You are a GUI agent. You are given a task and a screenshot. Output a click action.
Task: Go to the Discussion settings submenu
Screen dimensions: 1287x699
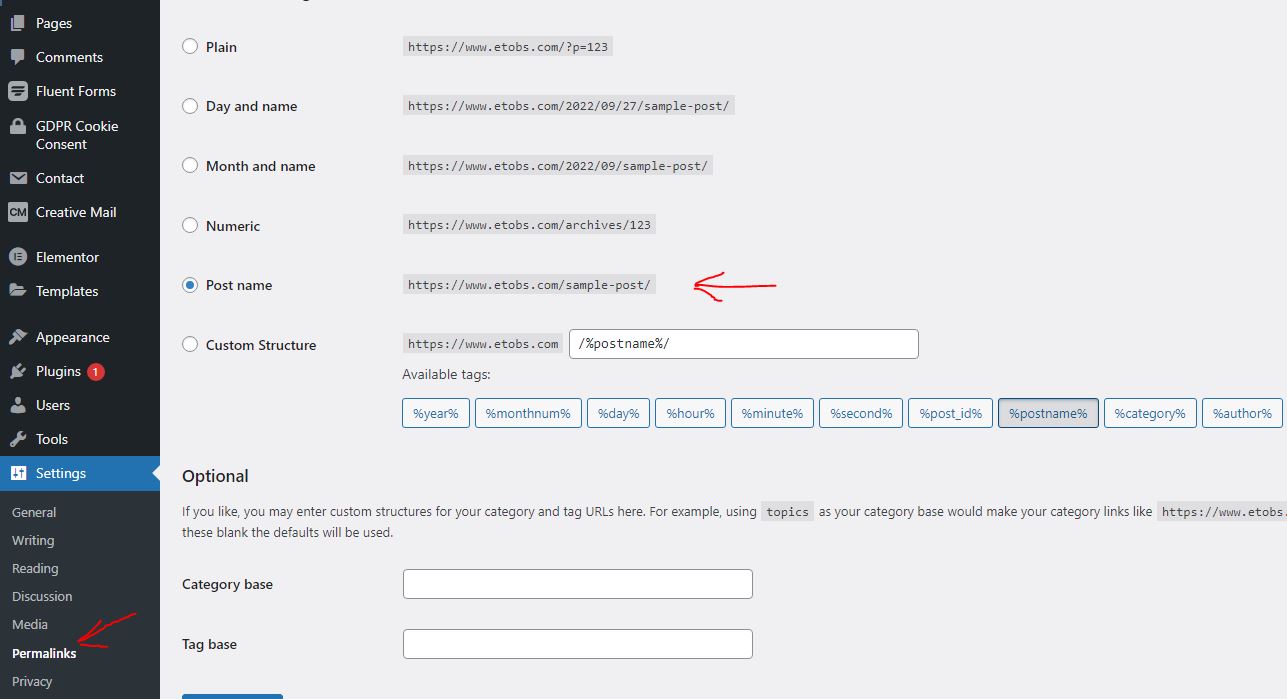[x=42, y=596]
